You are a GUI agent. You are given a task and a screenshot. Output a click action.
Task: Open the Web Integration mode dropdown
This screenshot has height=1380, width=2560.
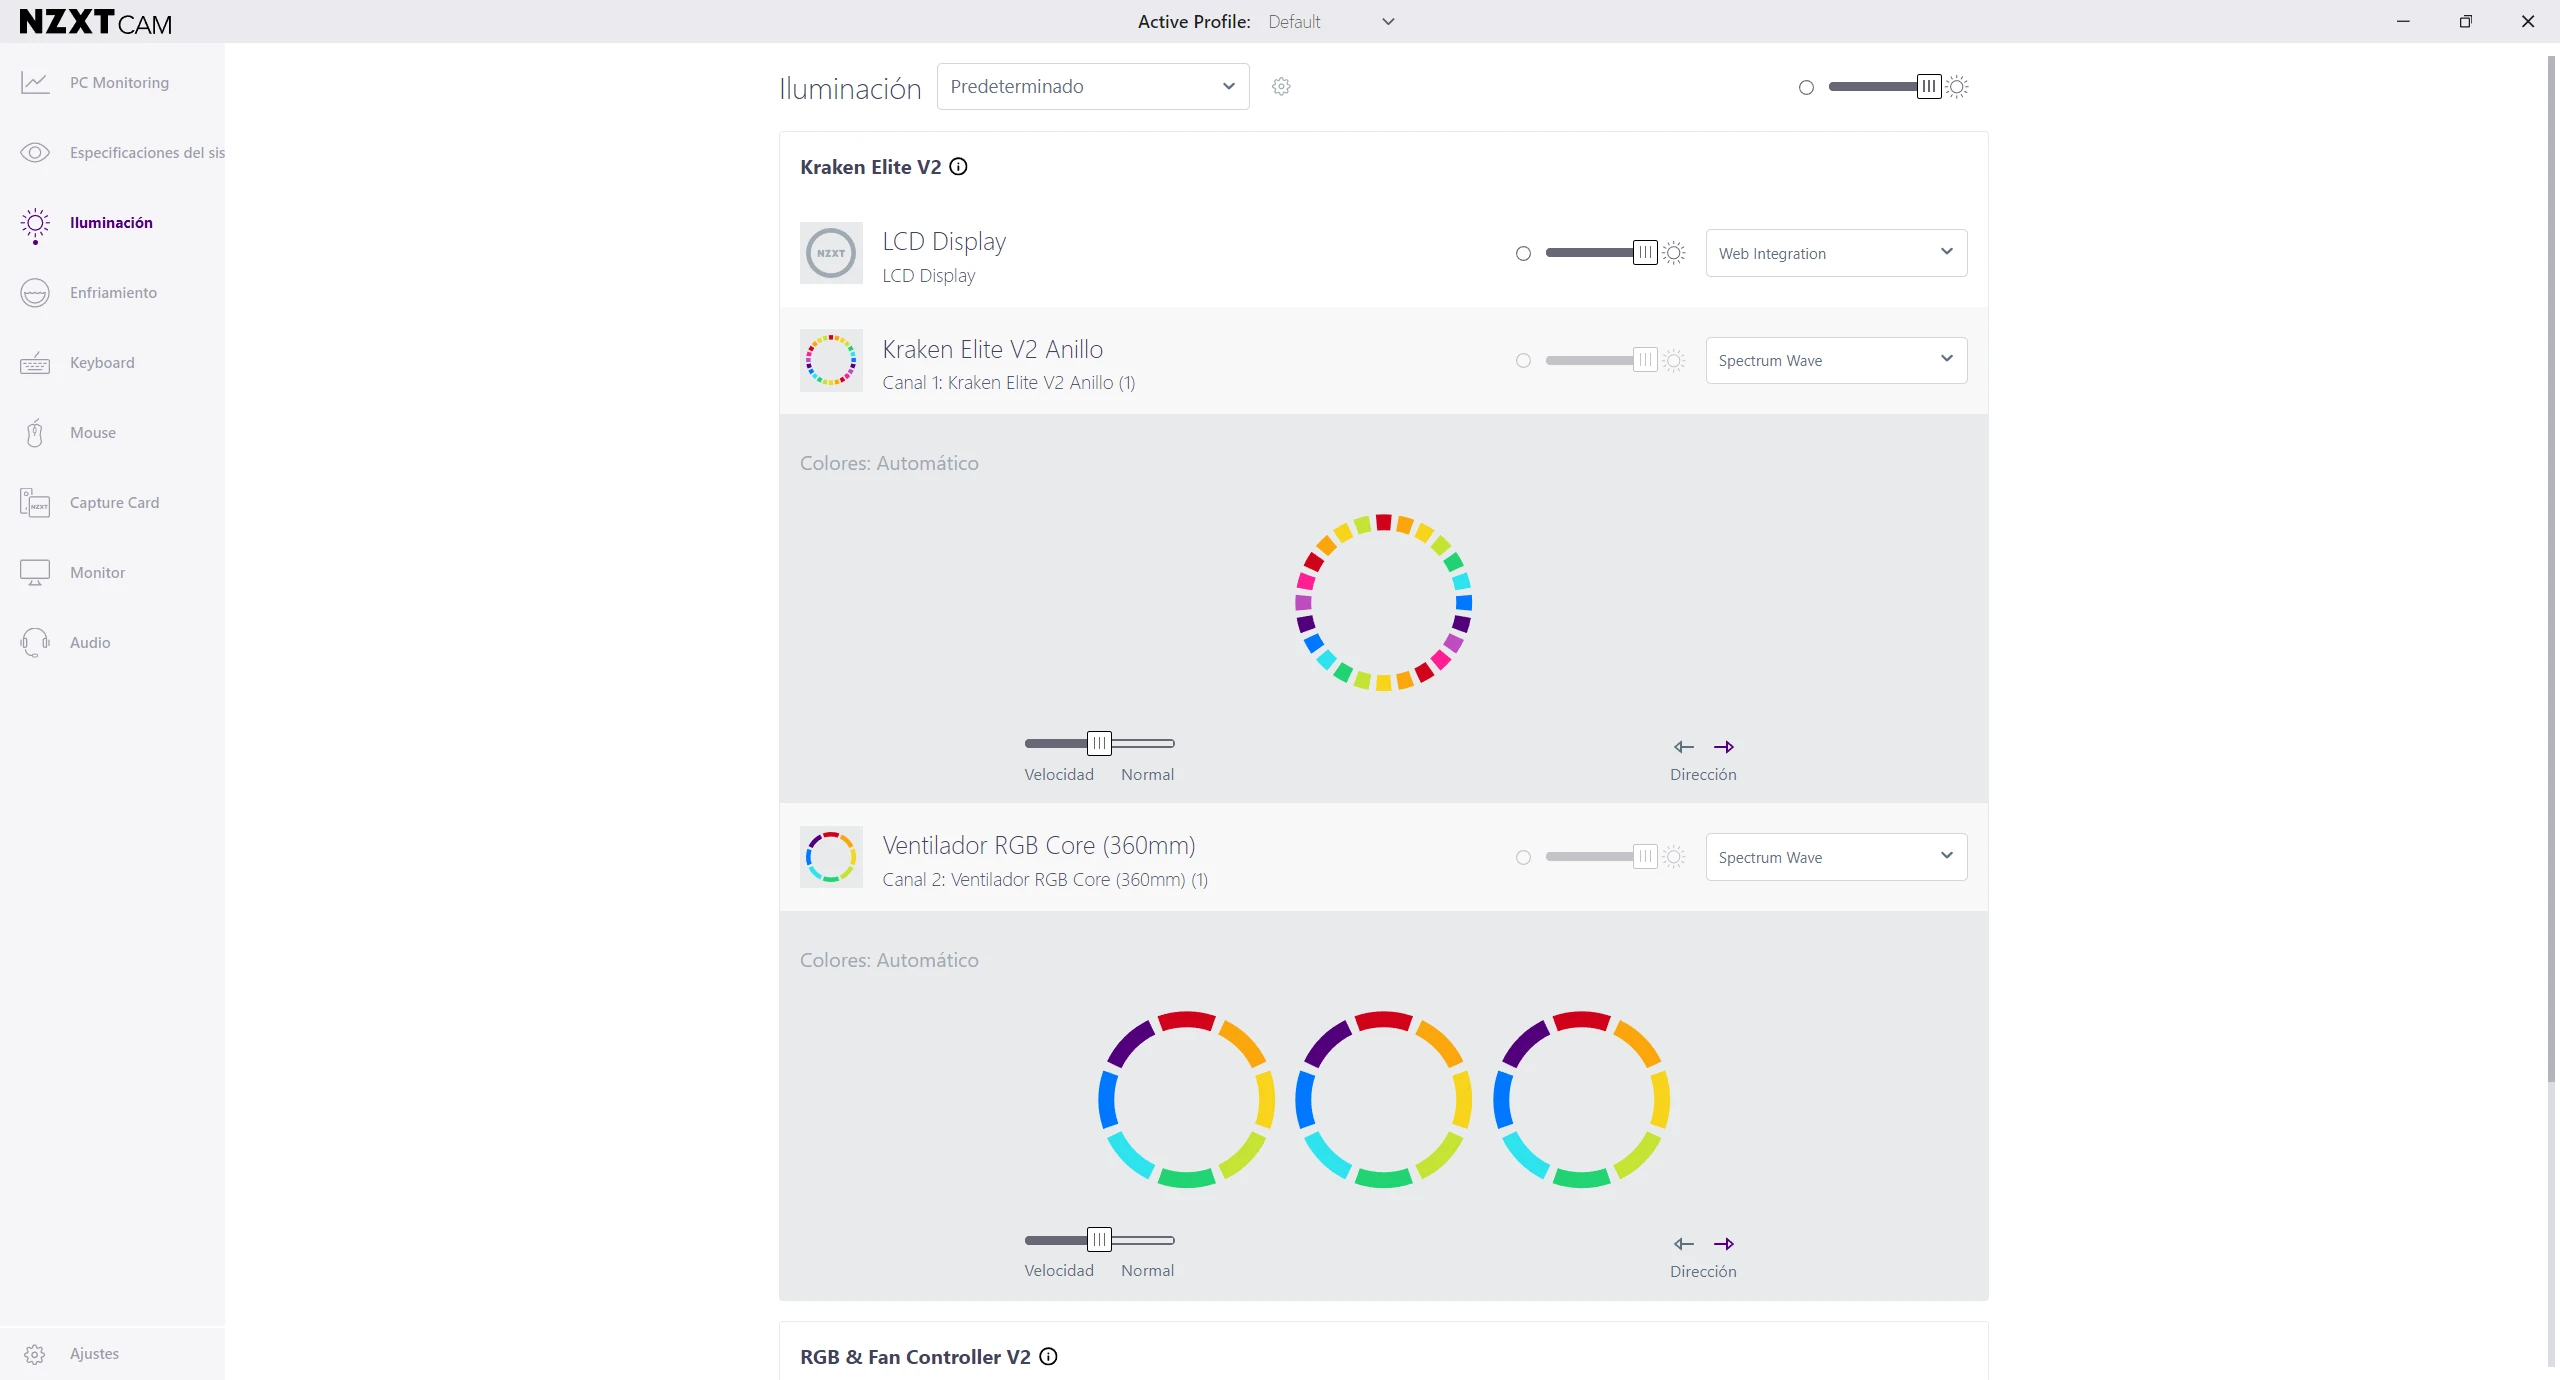pos(1836,253)
